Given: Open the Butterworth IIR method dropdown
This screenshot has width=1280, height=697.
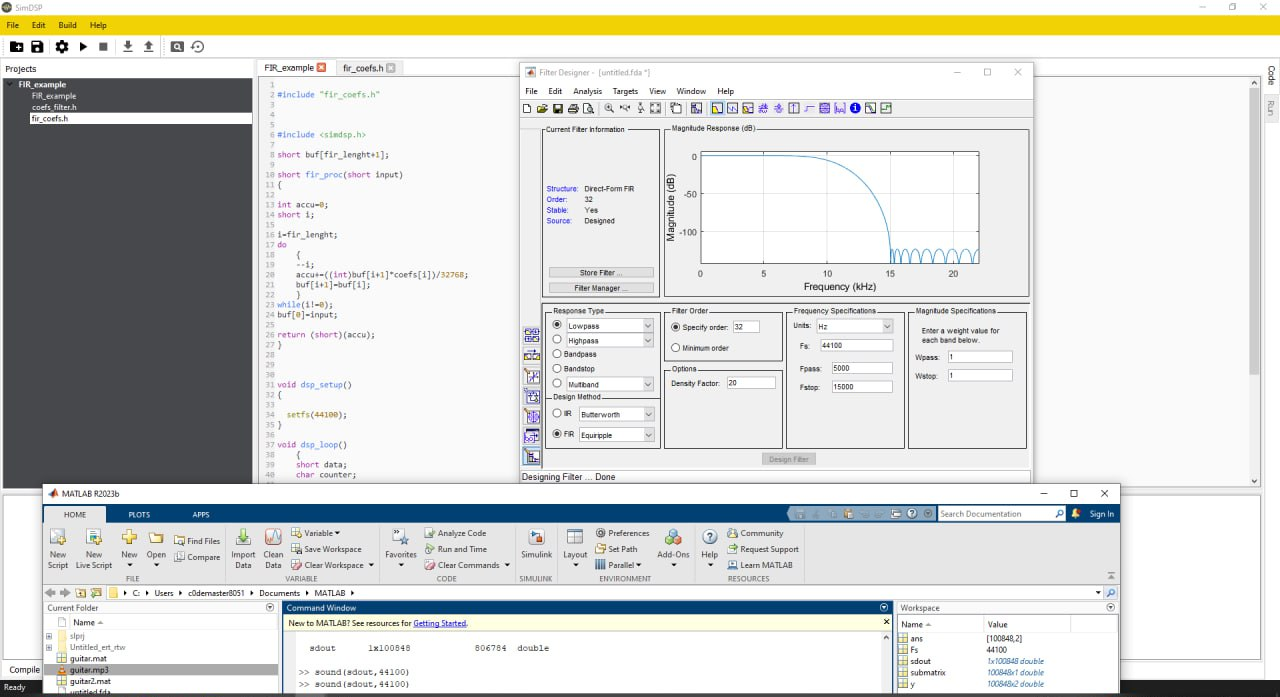Looking at the screenshot, I should (648, 414).
